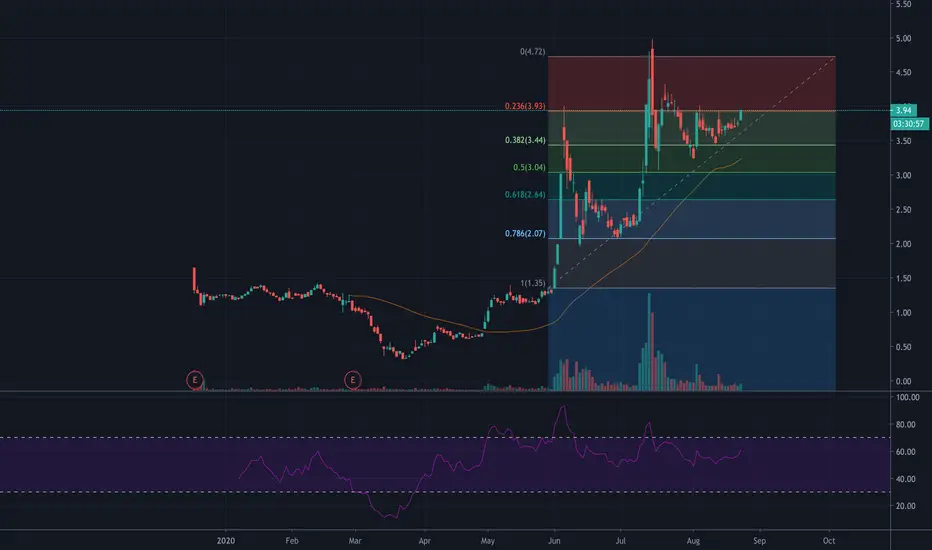Select the Fibonacci 1(1.35) level label

(x=533, y=284)
